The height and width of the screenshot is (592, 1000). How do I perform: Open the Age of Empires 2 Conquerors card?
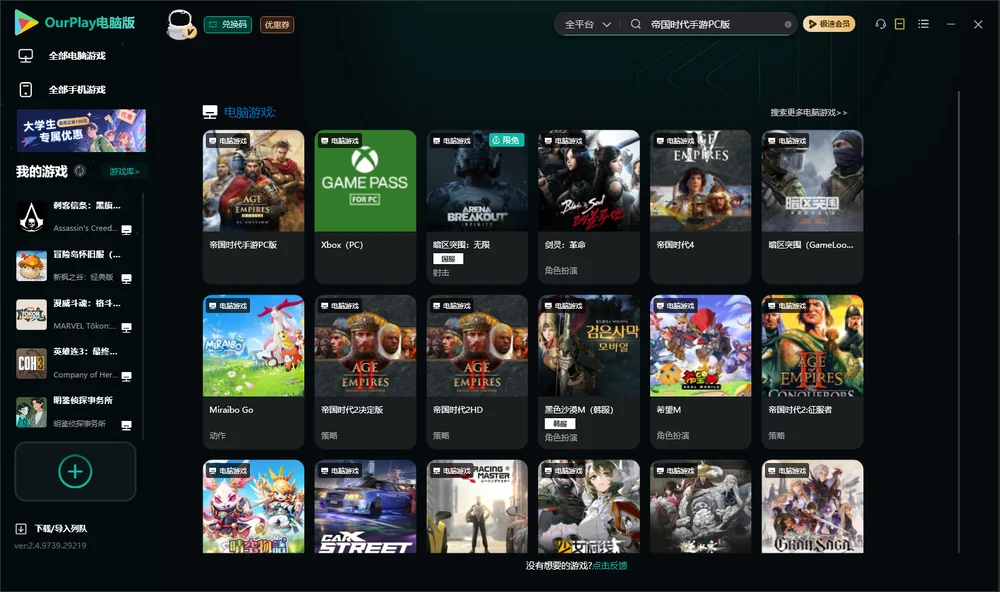point(812,372)
